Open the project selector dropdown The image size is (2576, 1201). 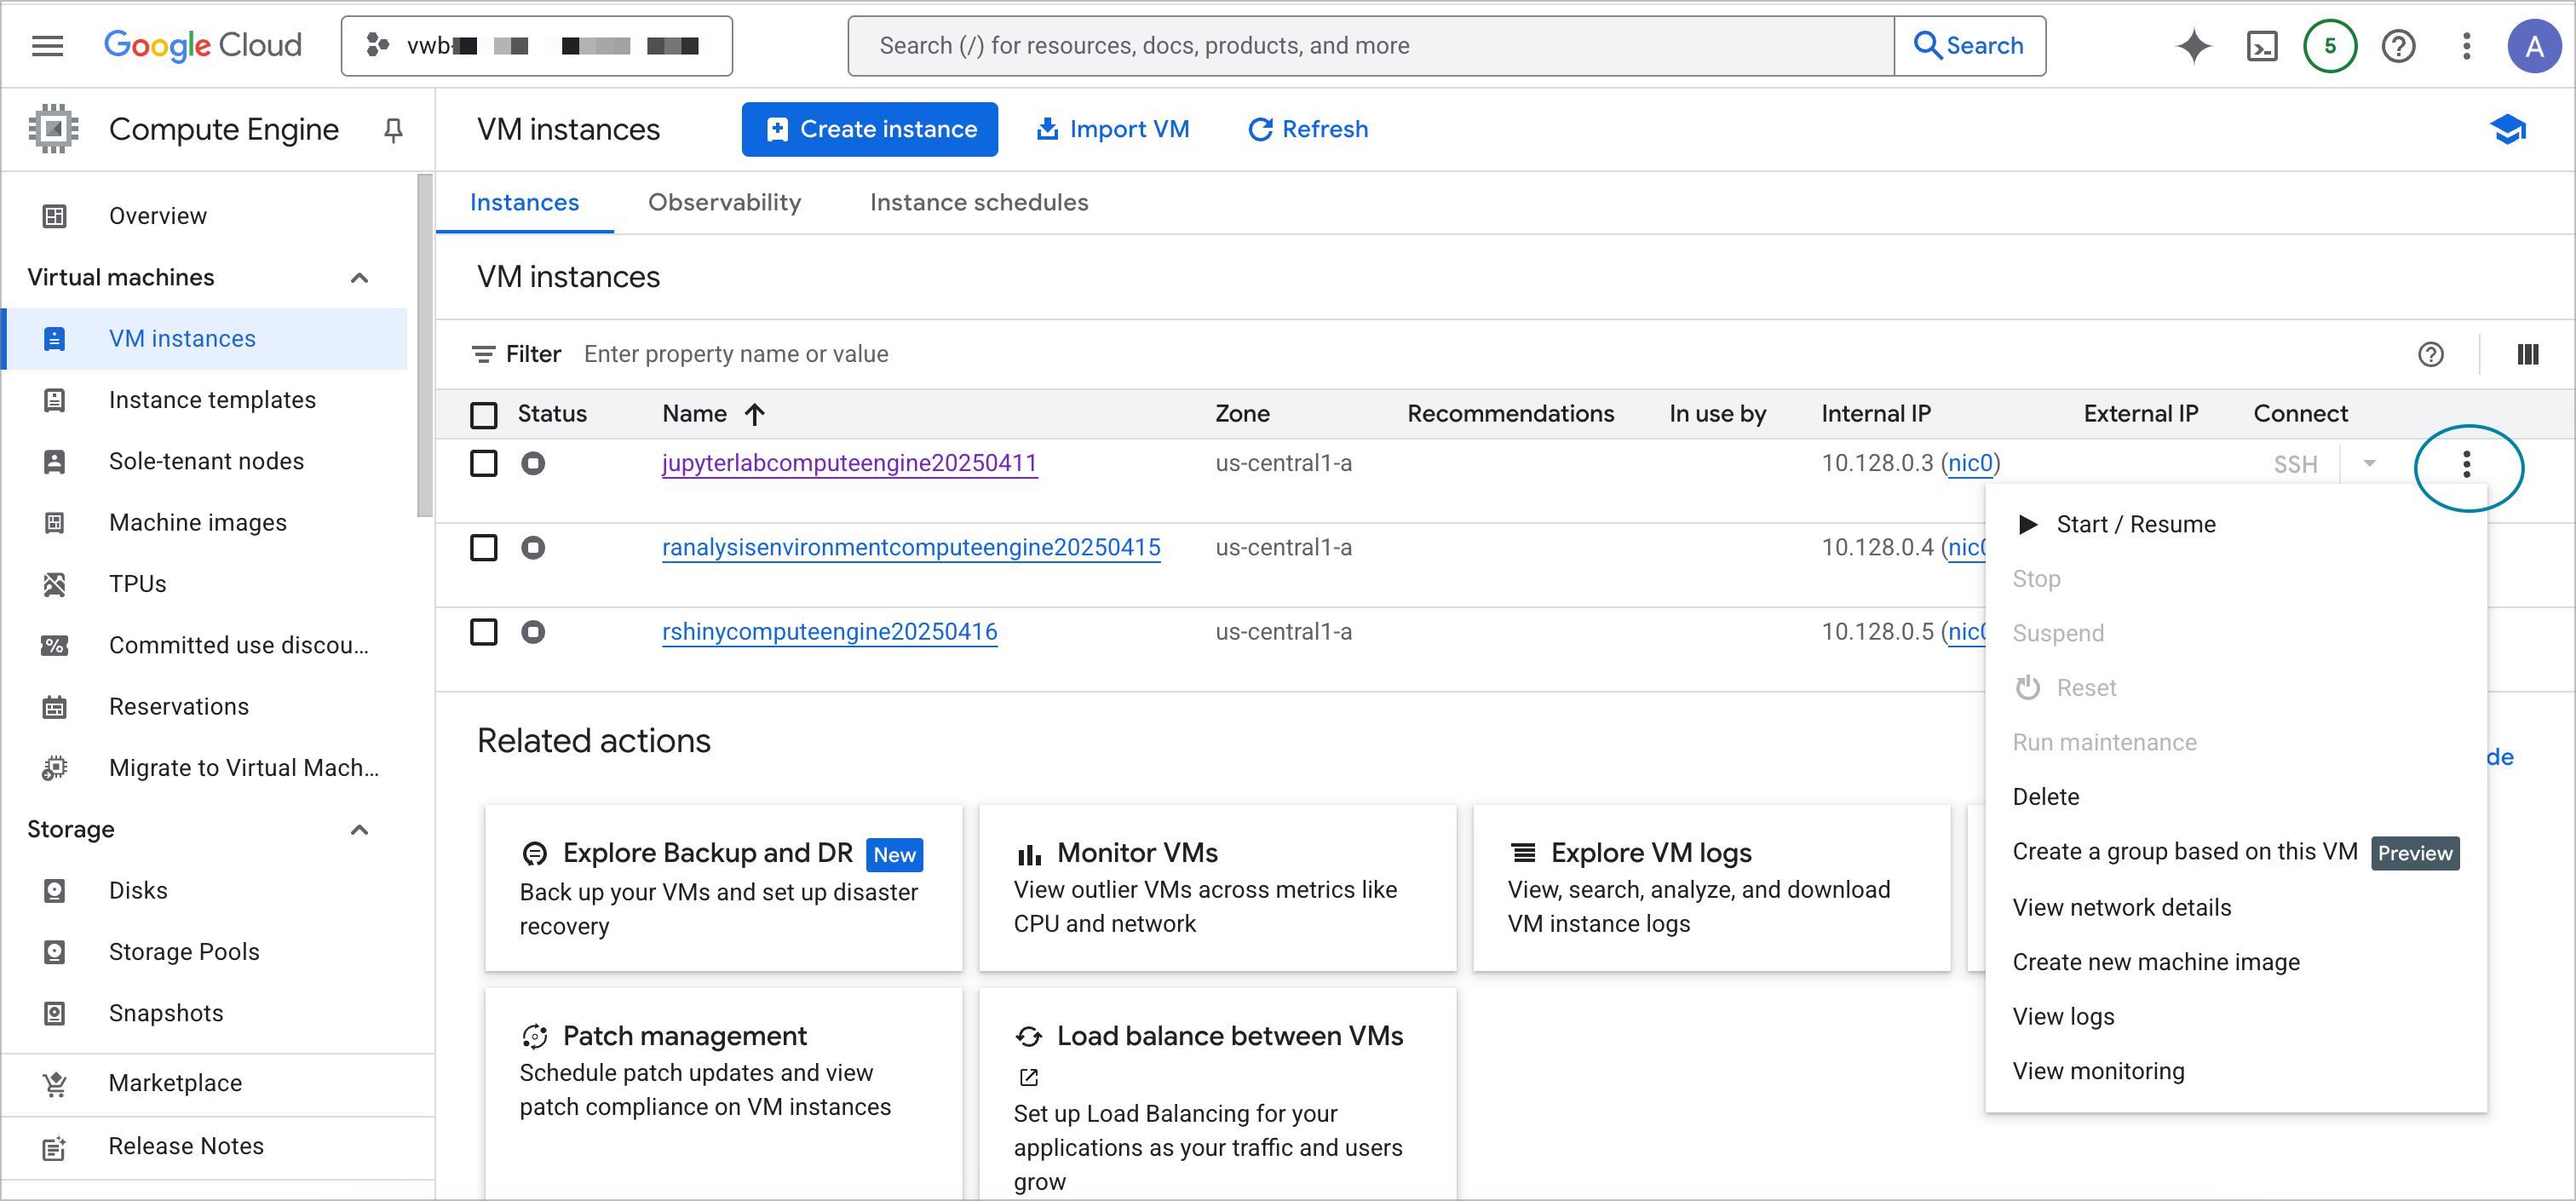[x=537, y=45]
